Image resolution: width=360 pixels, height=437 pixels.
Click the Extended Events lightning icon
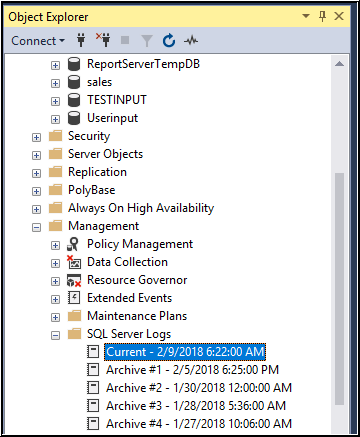74,297
